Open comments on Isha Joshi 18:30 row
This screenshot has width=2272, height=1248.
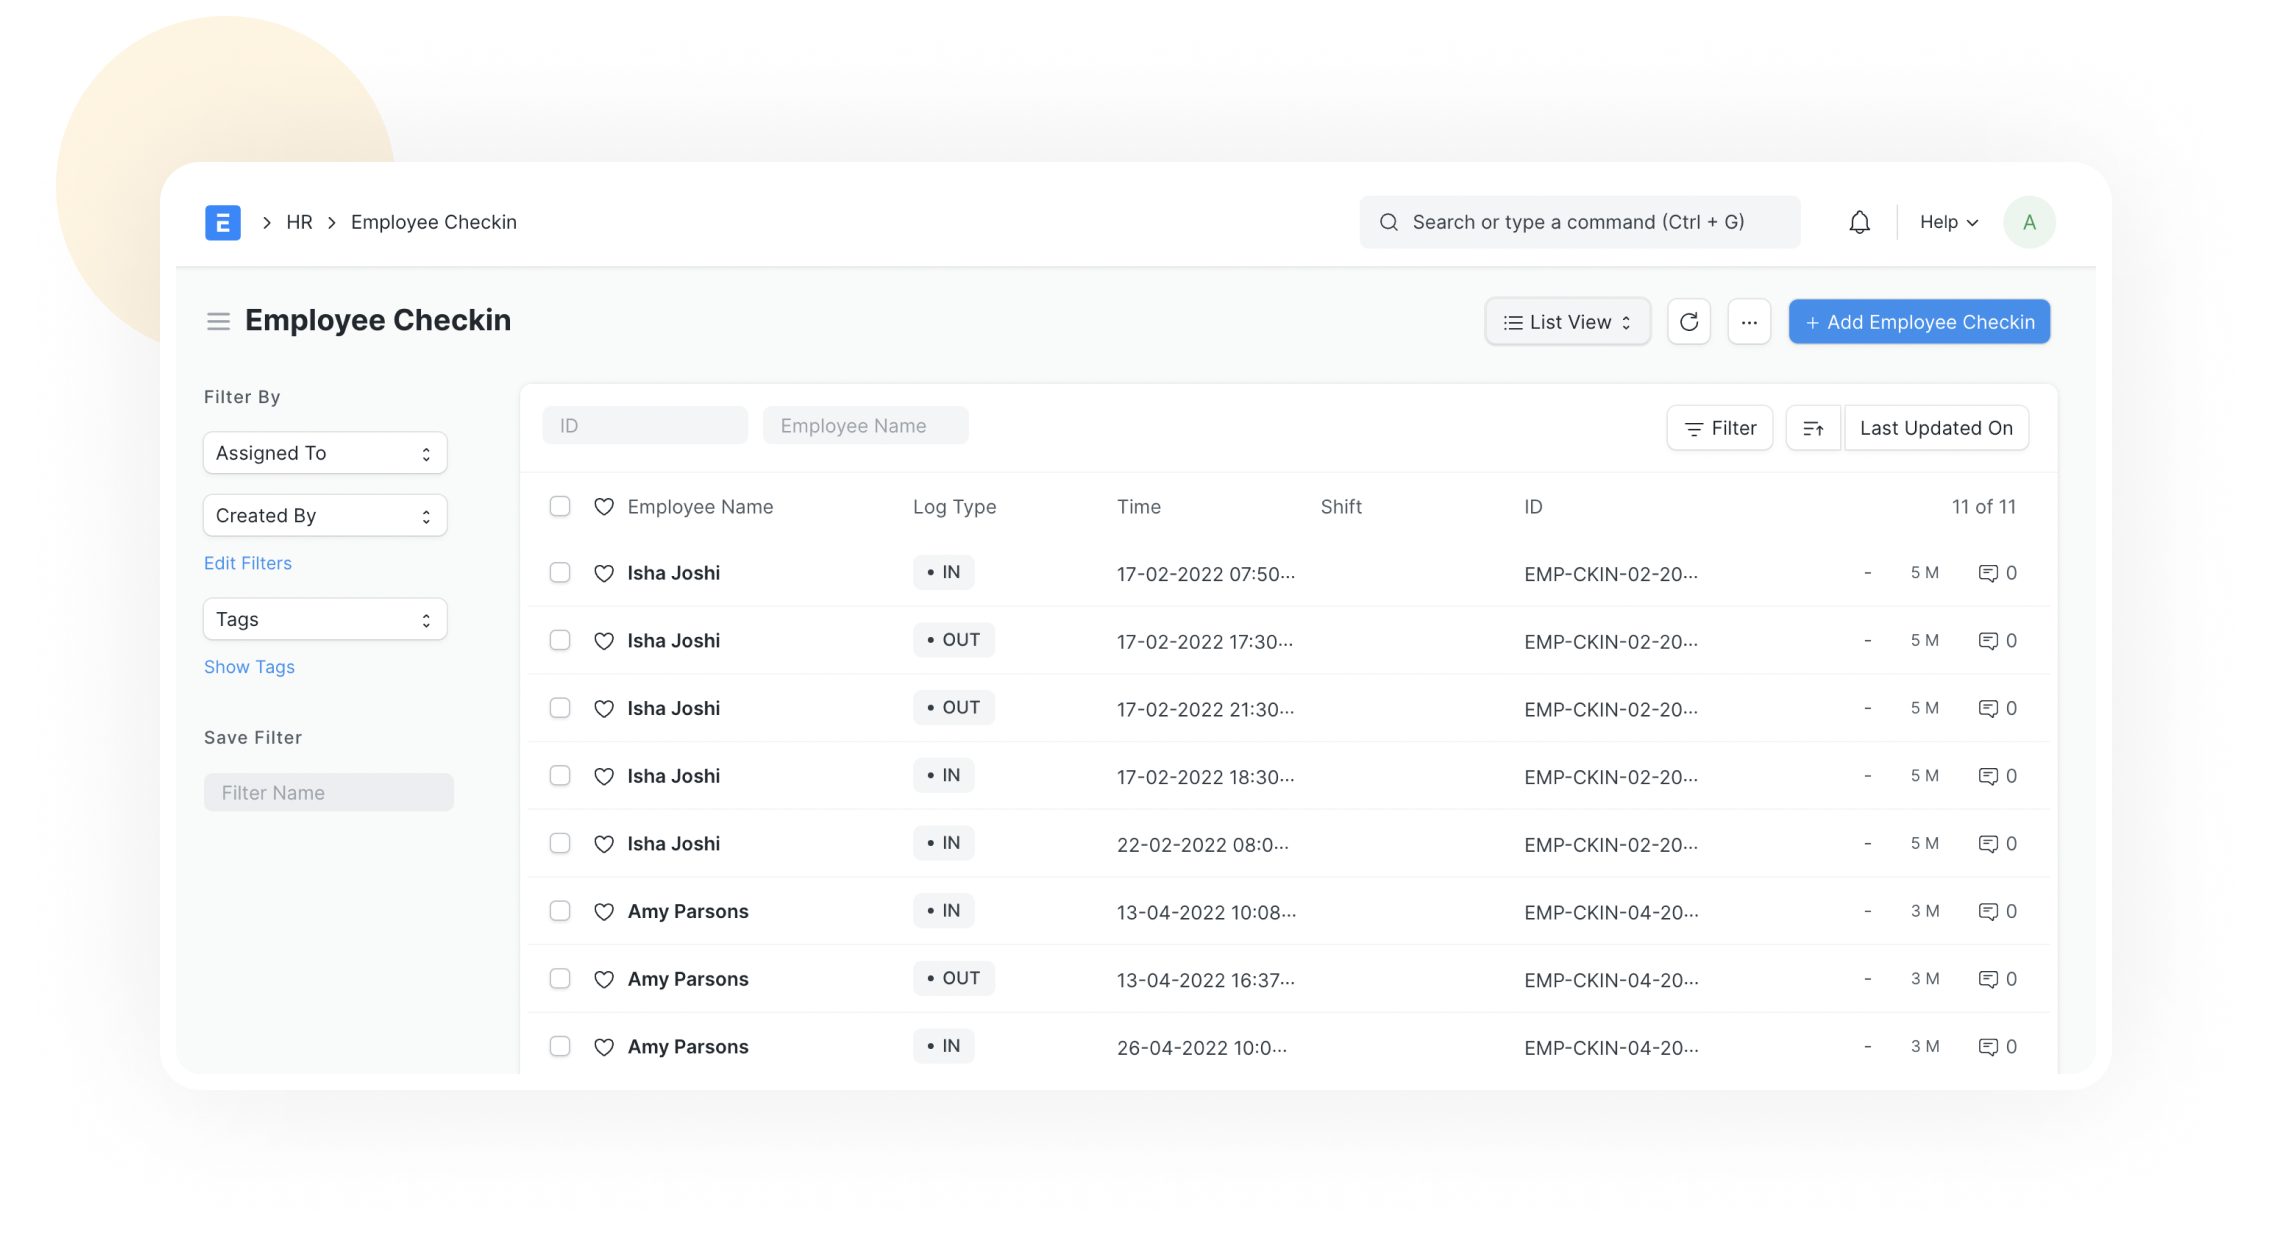(x=1997, y=776)
